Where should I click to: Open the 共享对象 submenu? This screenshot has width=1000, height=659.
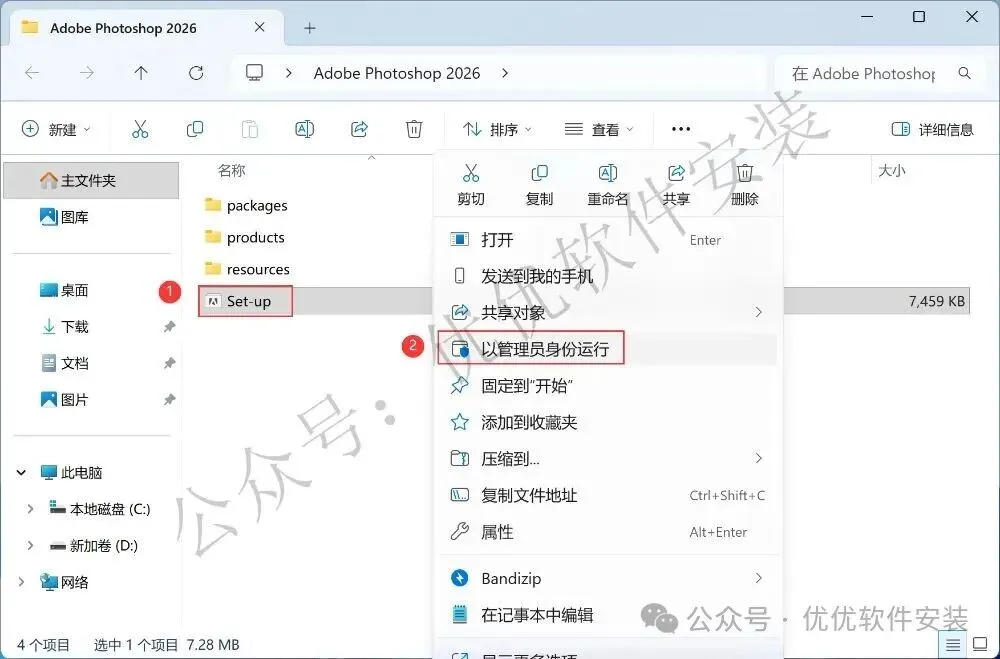[607, 313]
